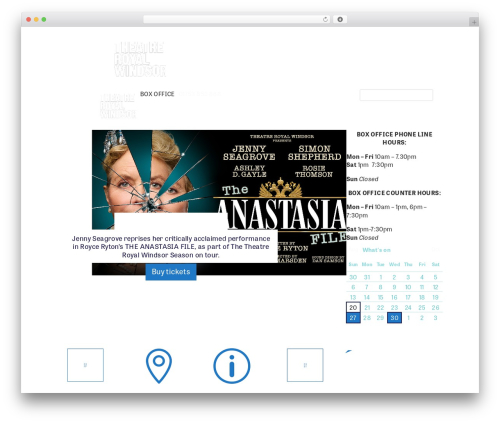Click the Sun column header in calendar
The height and width of the screenshot is (423, 500).
click(353, 264)
